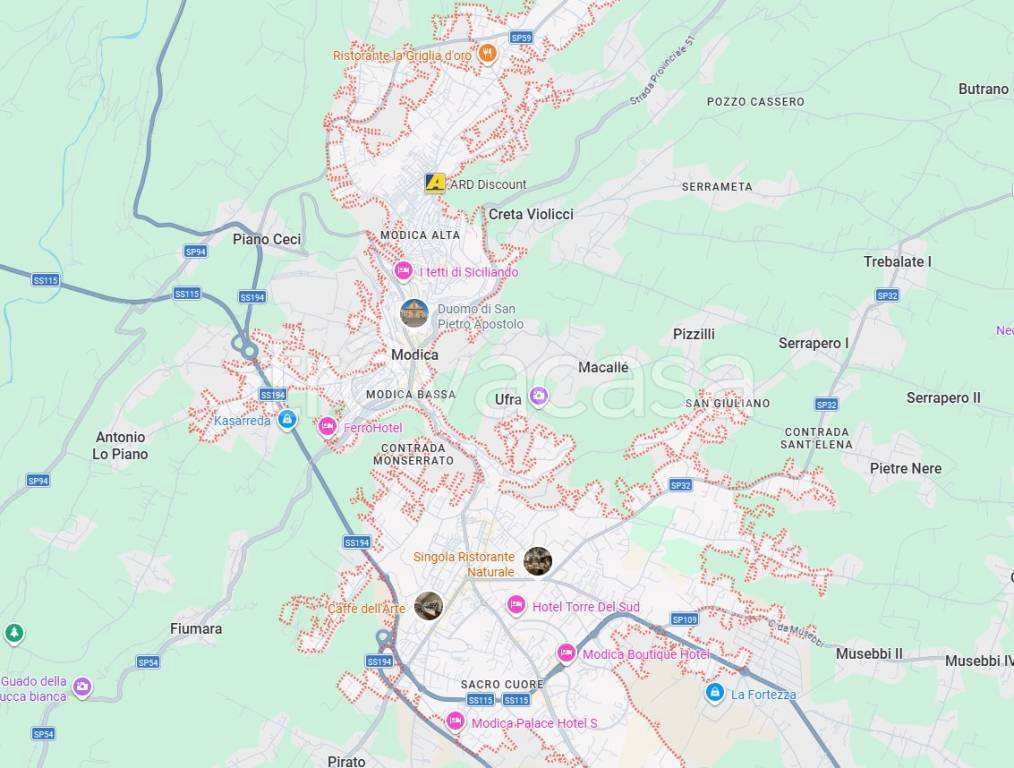Select the Creta Violicci place label
This screenshot has width=1014, height=768.
[531, 214]
